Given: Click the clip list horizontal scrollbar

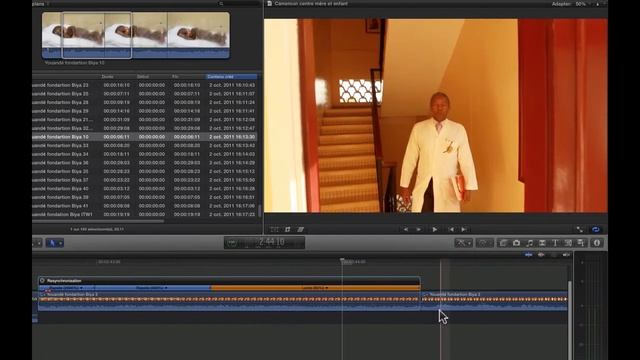Looking at the screenshot, I should coord(98,222).
